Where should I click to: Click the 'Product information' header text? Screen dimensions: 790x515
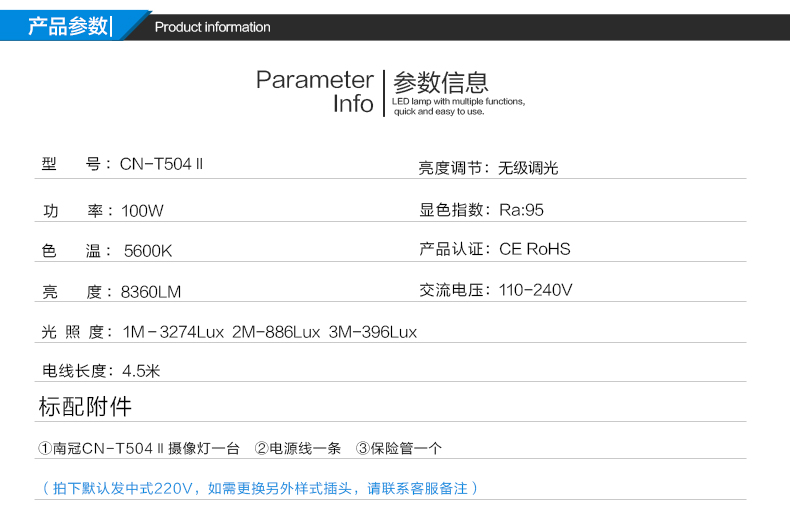pos(212,27)
